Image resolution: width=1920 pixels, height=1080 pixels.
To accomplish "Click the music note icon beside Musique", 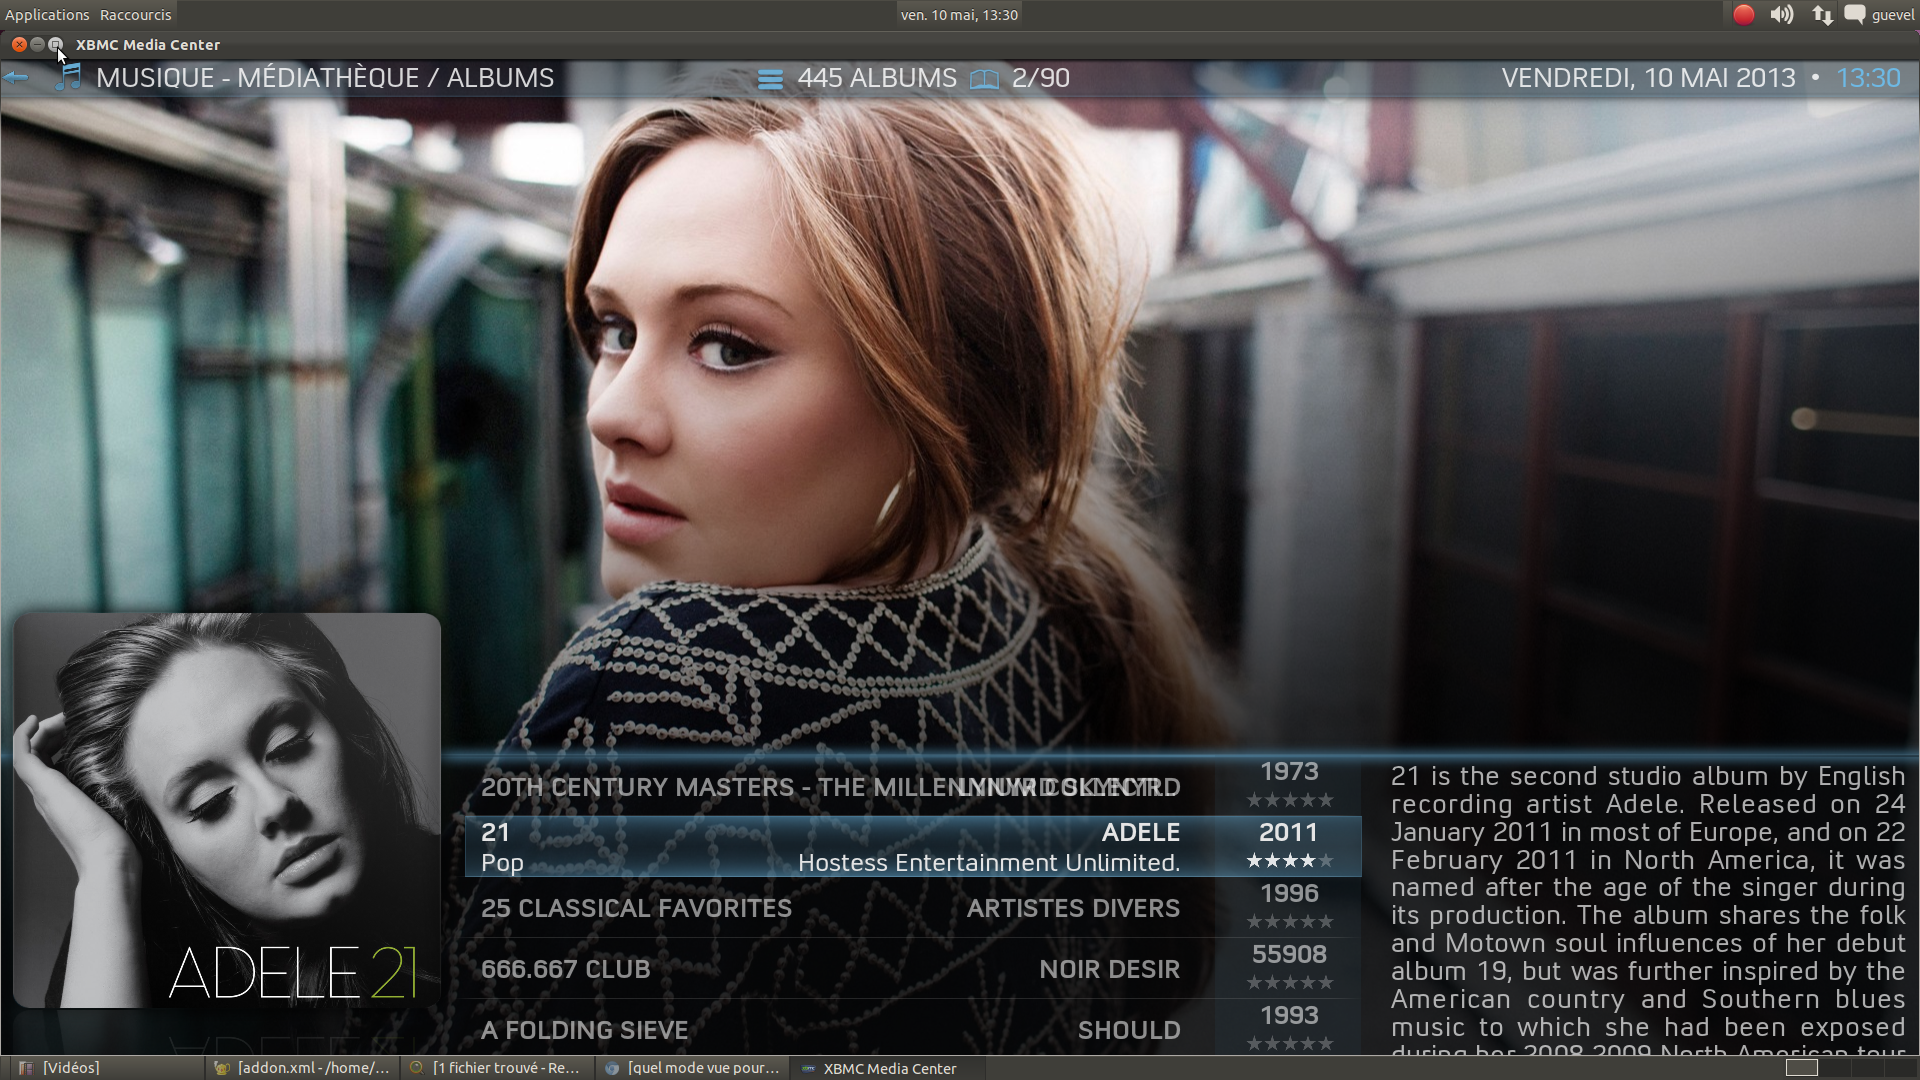I will (68, 77).
